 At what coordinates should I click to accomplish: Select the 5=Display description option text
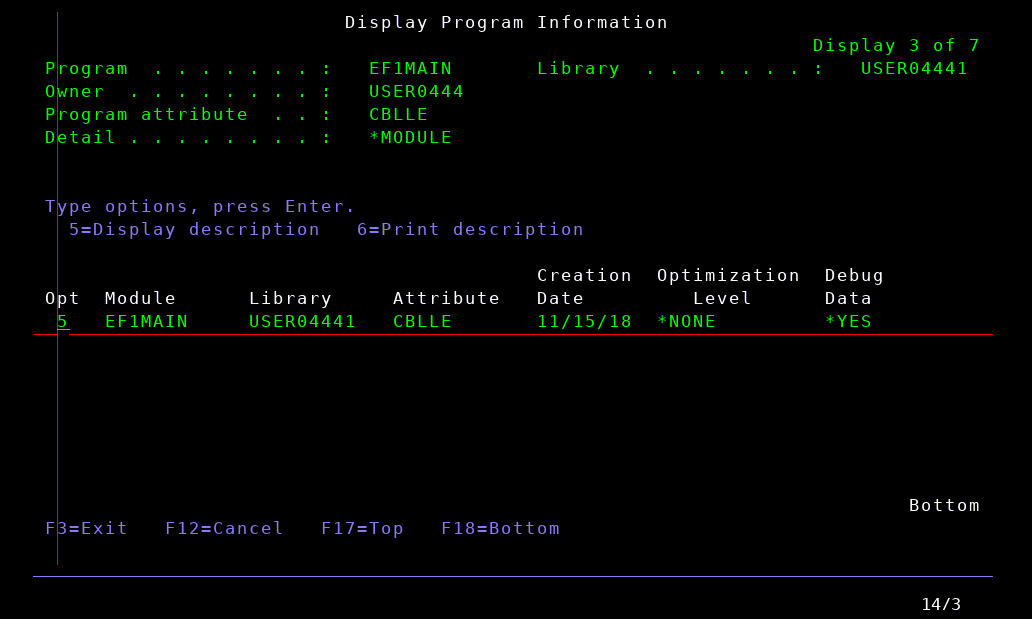(x=194, y=230)
